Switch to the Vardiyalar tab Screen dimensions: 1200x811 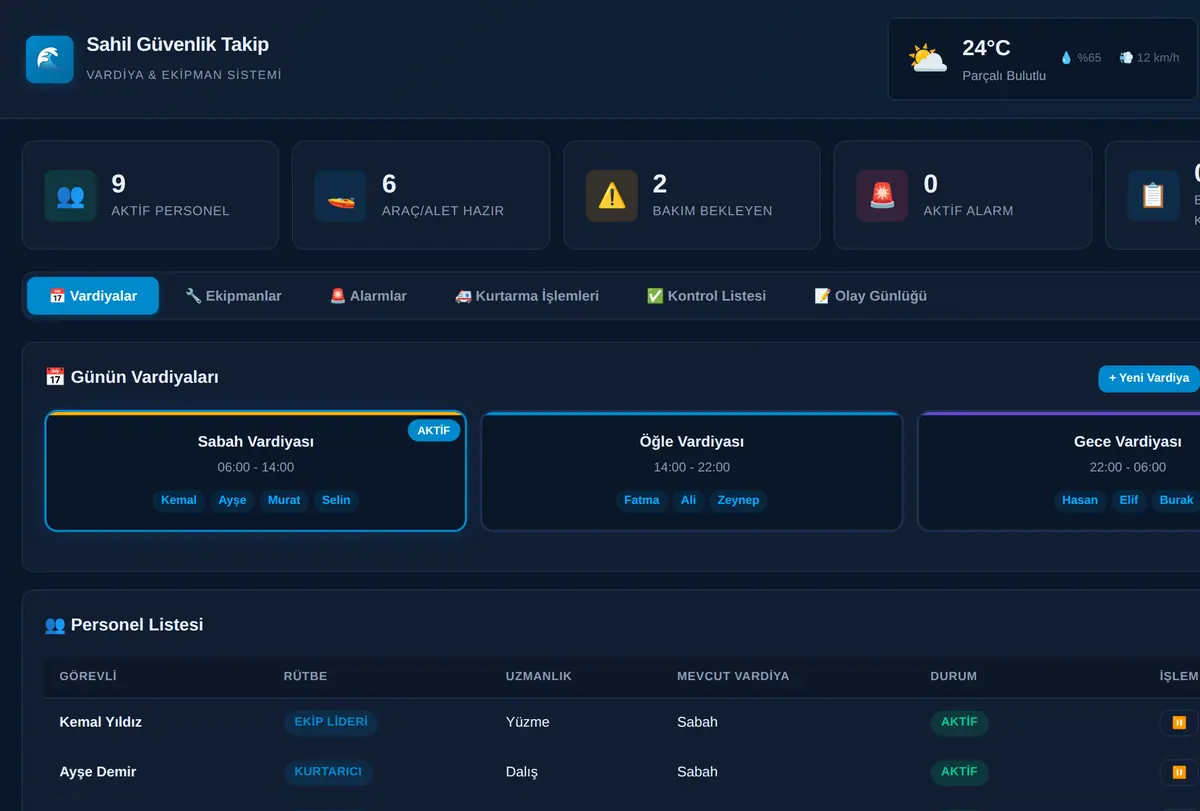coord(93,296)
